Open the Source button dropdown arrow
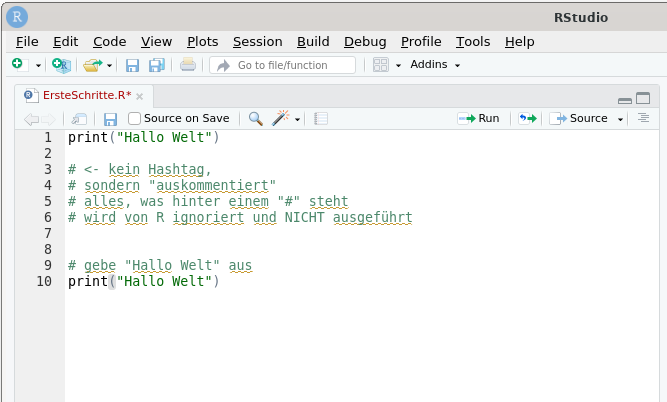Screen dimensions: 667x402 (x=620, y=120)
